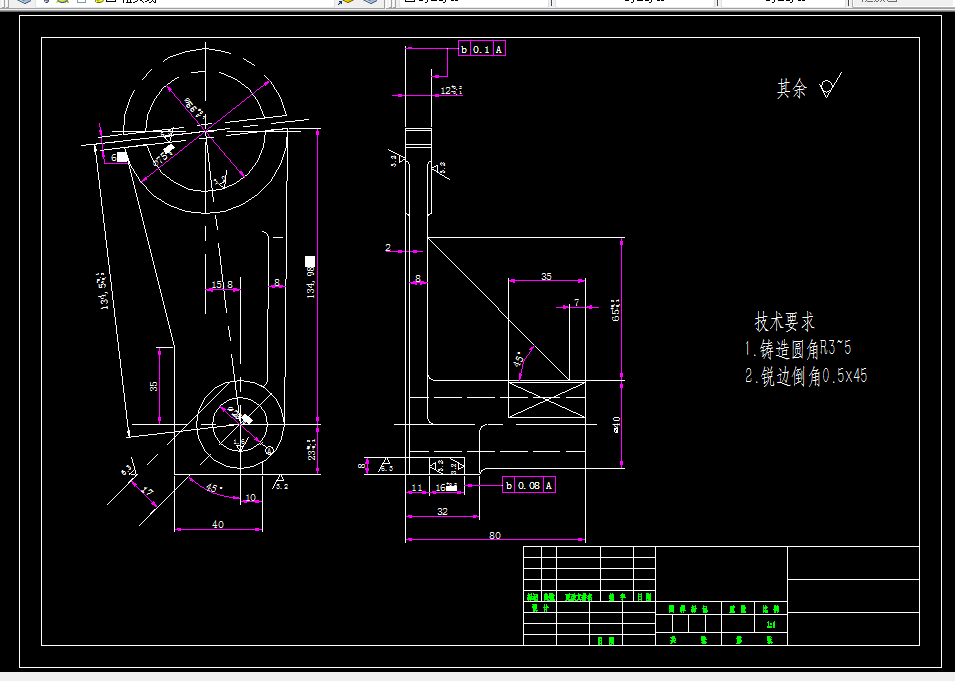The height and width of the screenshot is (681, 955).
Task: Click the yellow toolbar icon left of the dropdowns
Action: pos(345,5)
